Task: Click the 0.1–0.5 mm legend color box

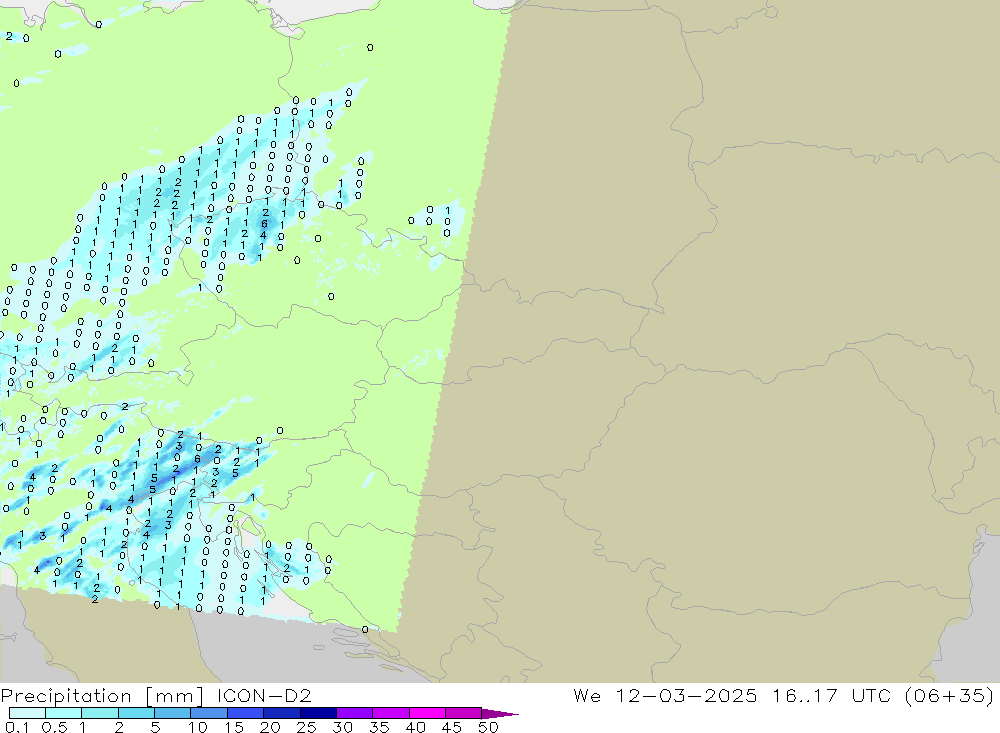Action: coord(27,713)
